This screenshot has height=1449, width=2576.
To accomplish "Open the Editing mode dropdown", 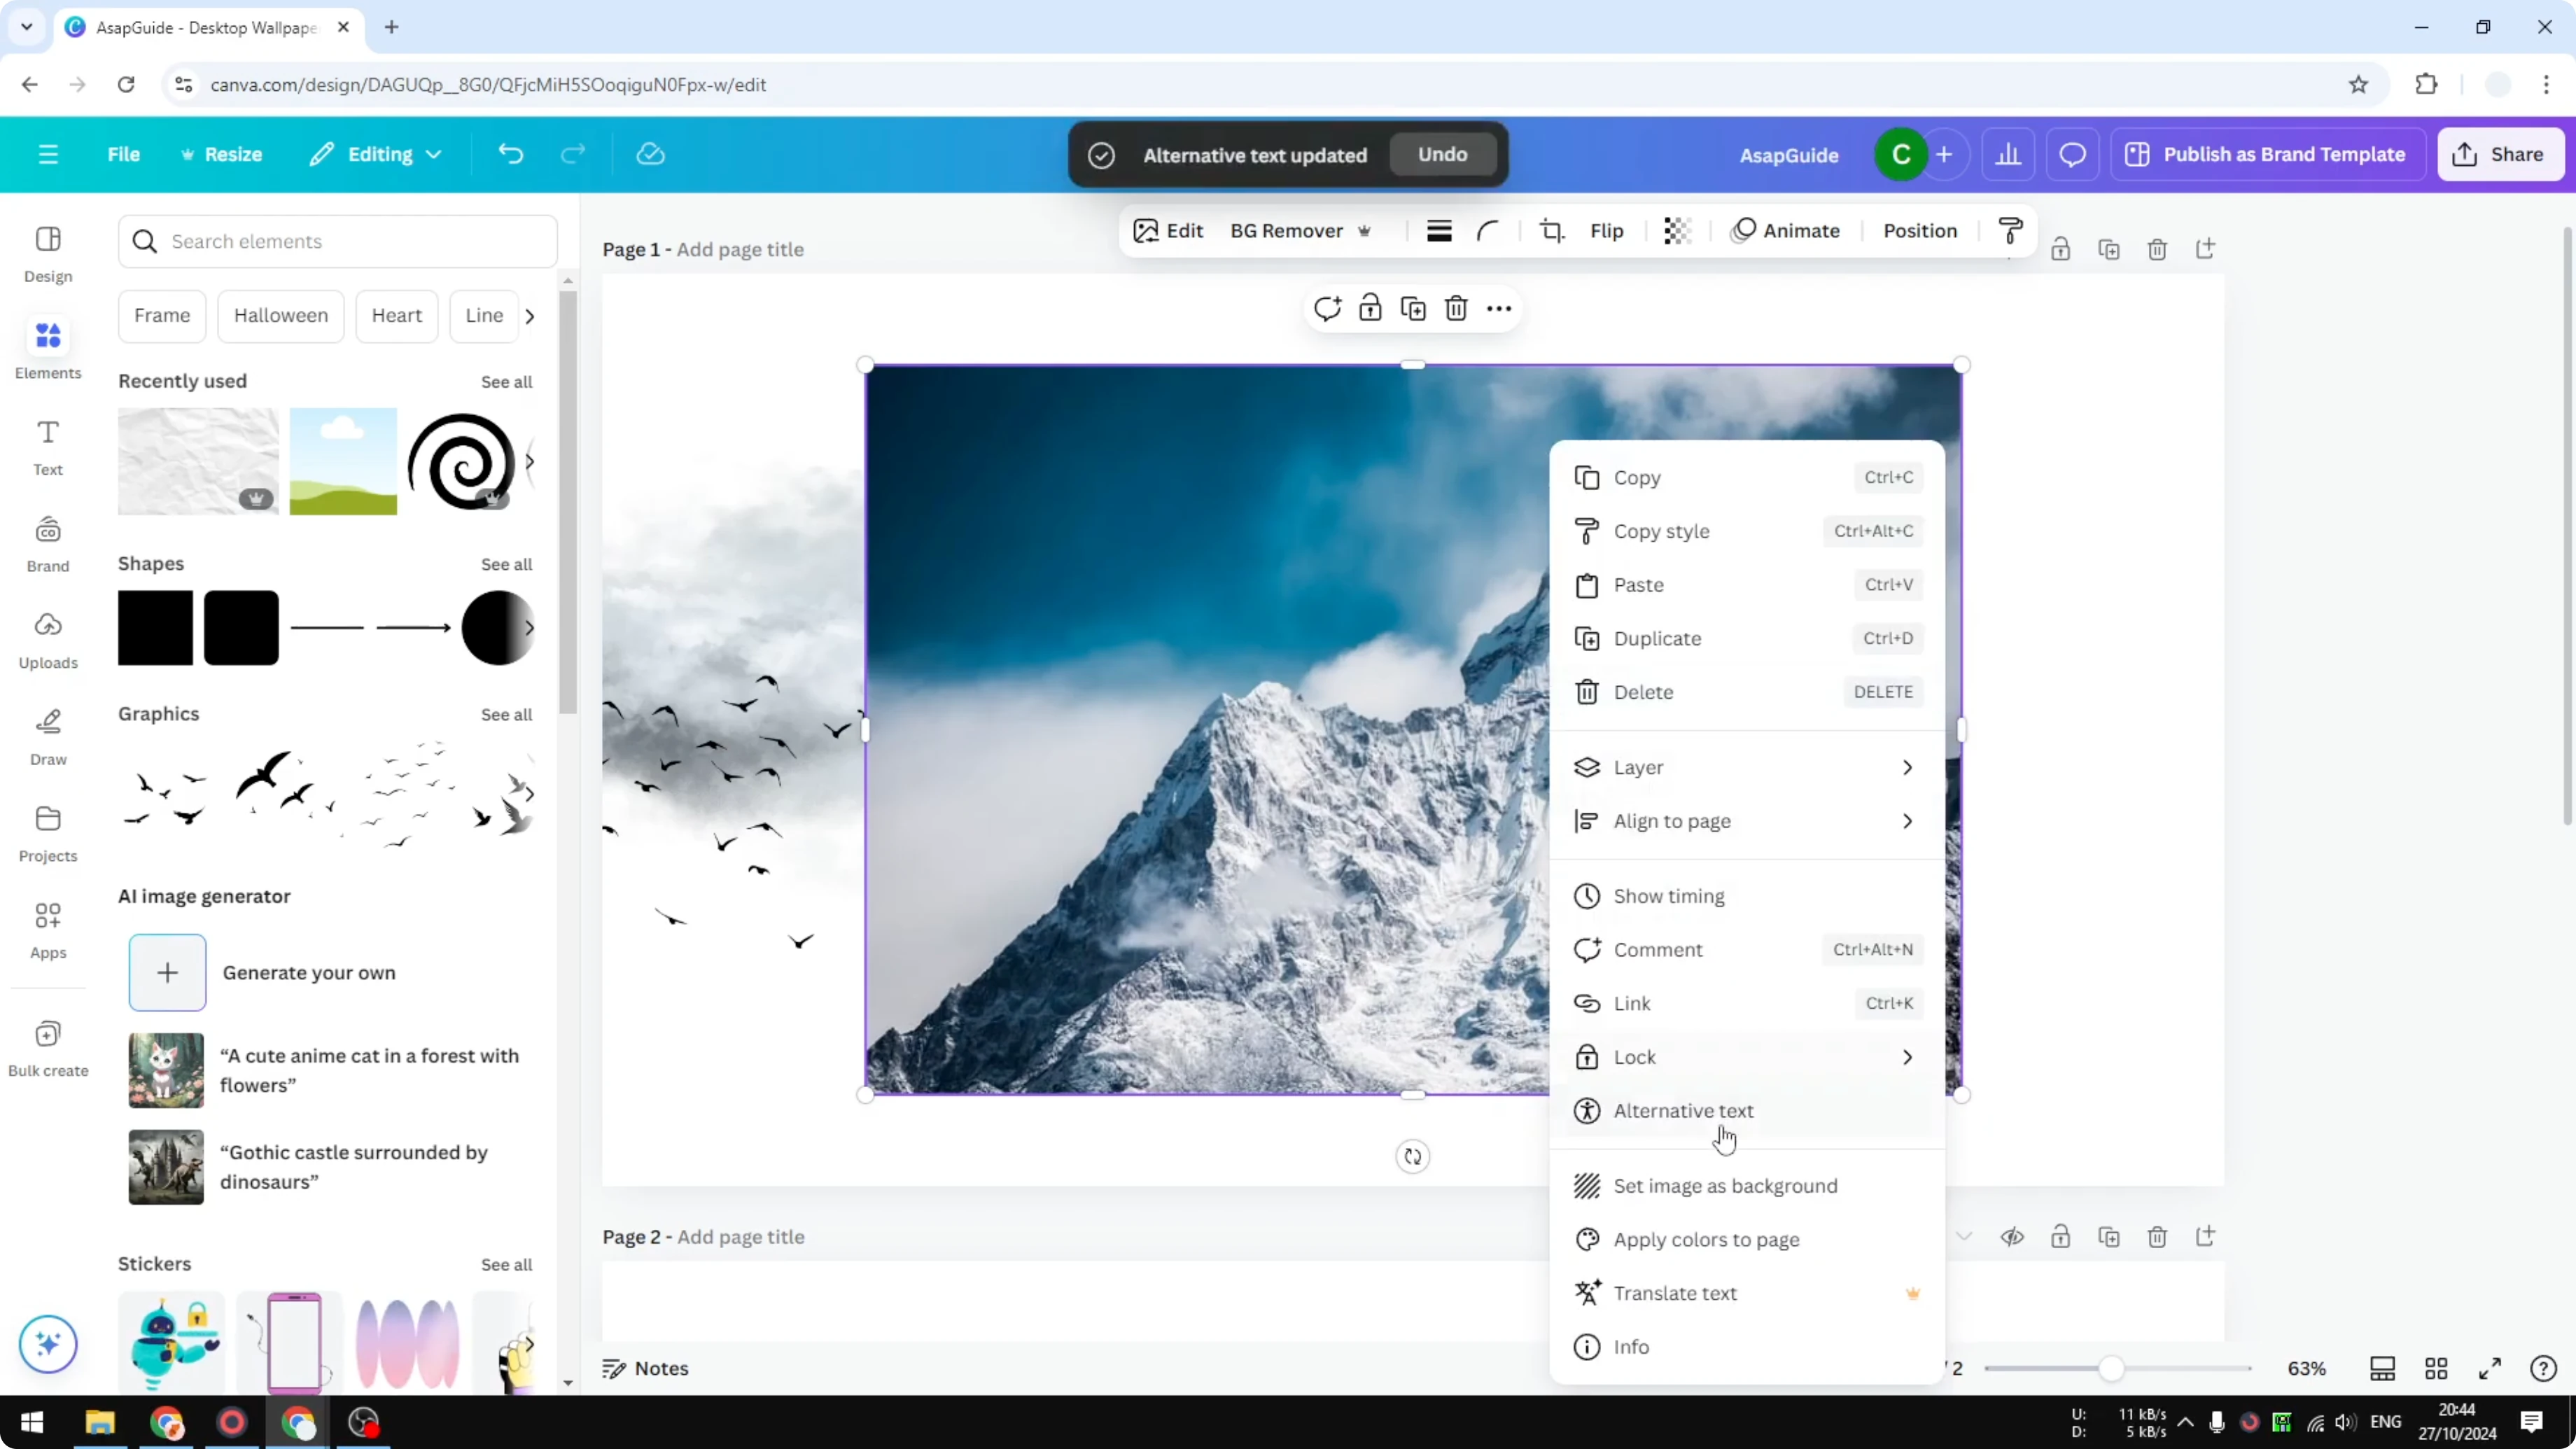I will coord(375,154).
